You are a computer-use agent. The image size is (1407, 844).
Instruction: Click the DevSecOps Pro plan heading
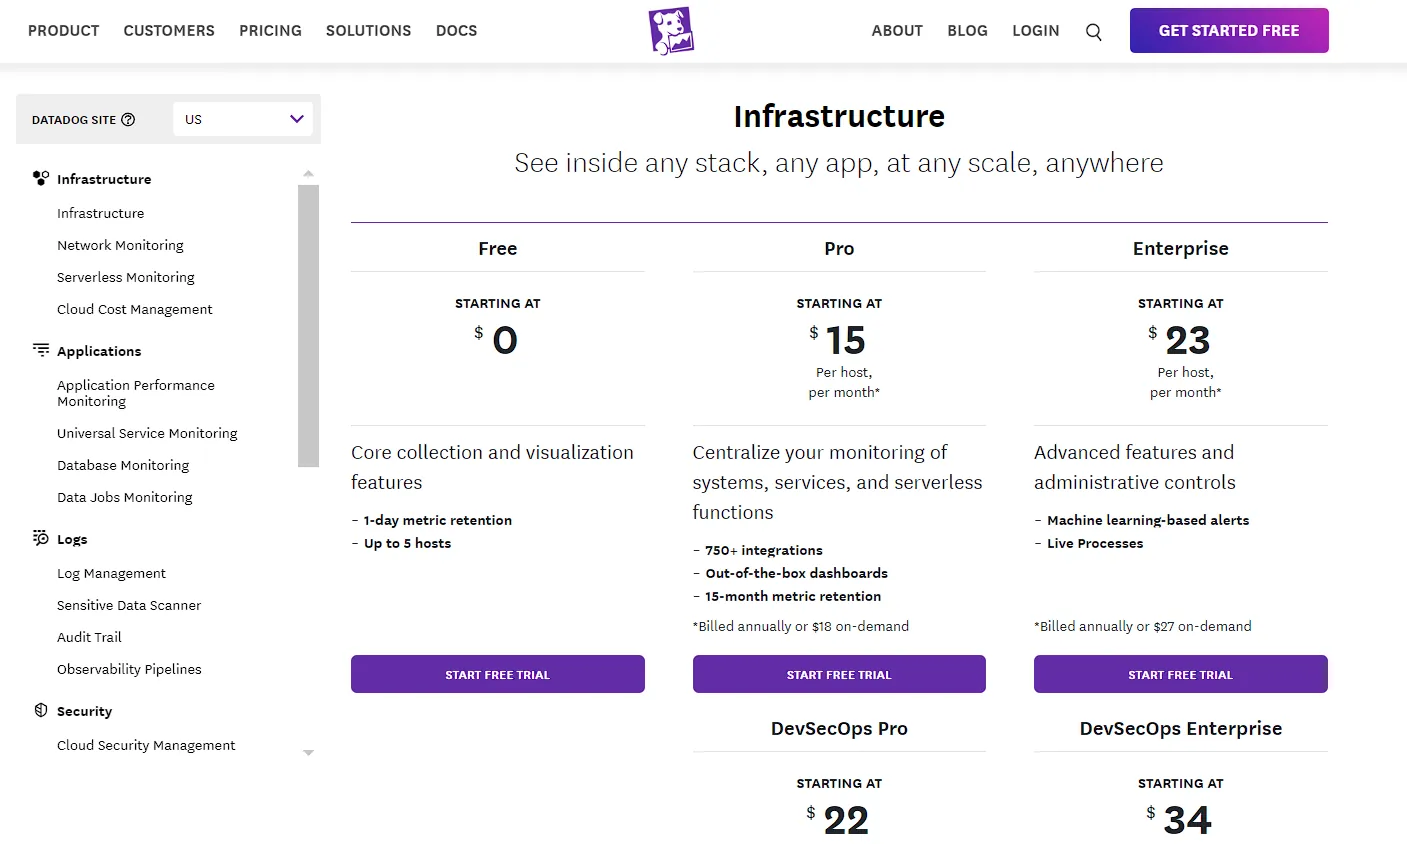(x=839, y=728)
